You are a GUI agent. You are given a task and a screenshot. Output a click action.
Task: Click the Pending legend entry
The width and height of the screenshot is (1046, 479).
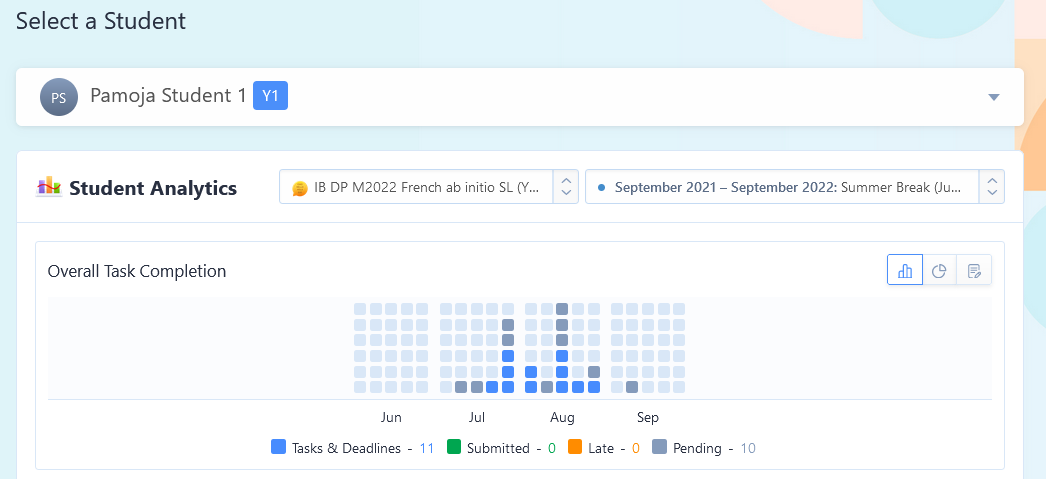point(704,448)
